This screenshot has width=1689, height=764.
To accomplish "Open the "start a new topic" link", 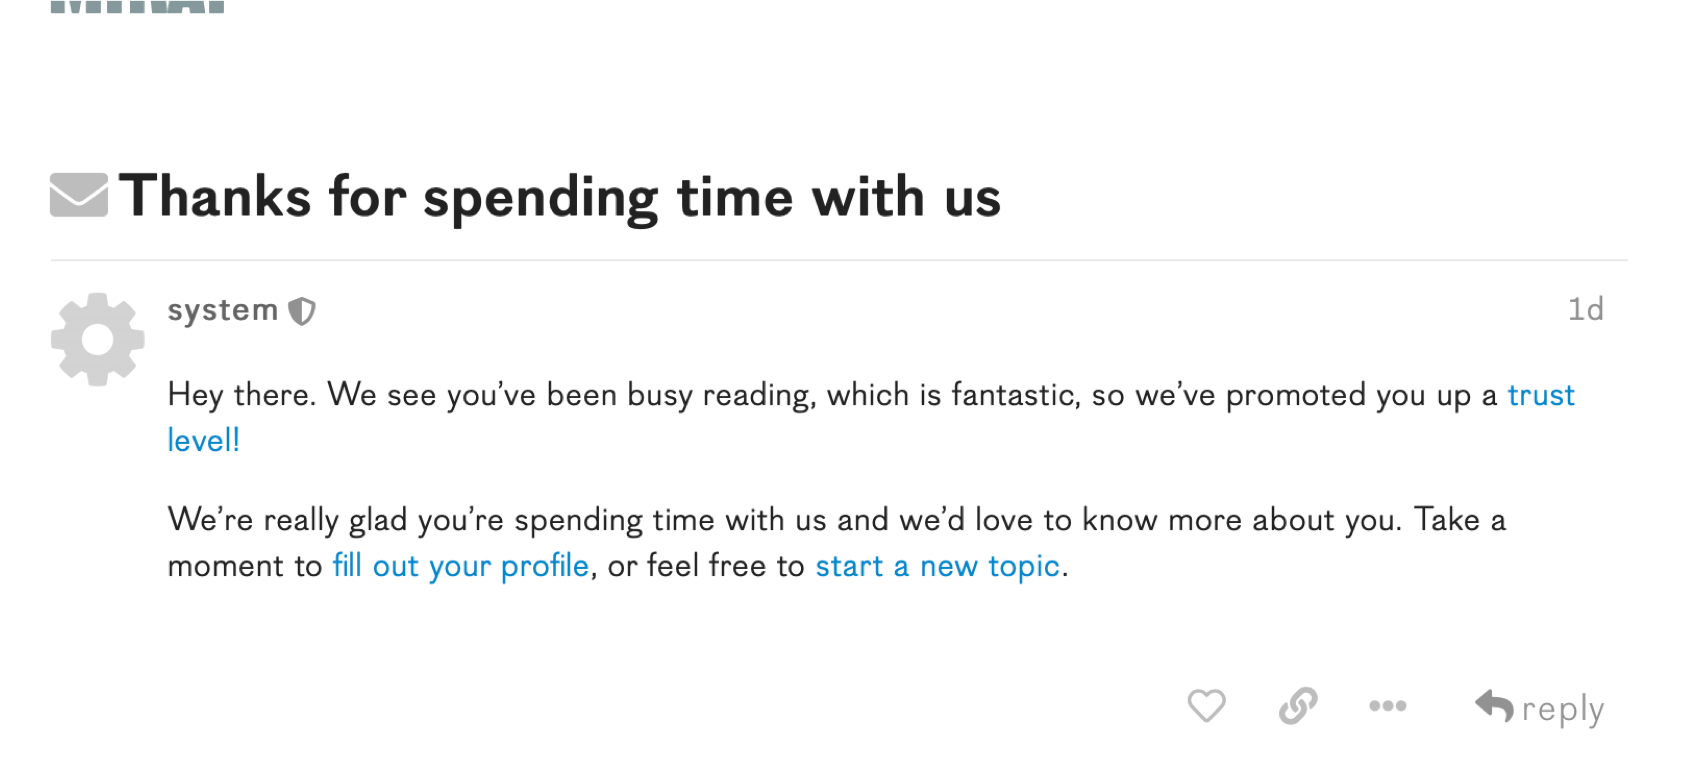I will [x=937, y=566].
